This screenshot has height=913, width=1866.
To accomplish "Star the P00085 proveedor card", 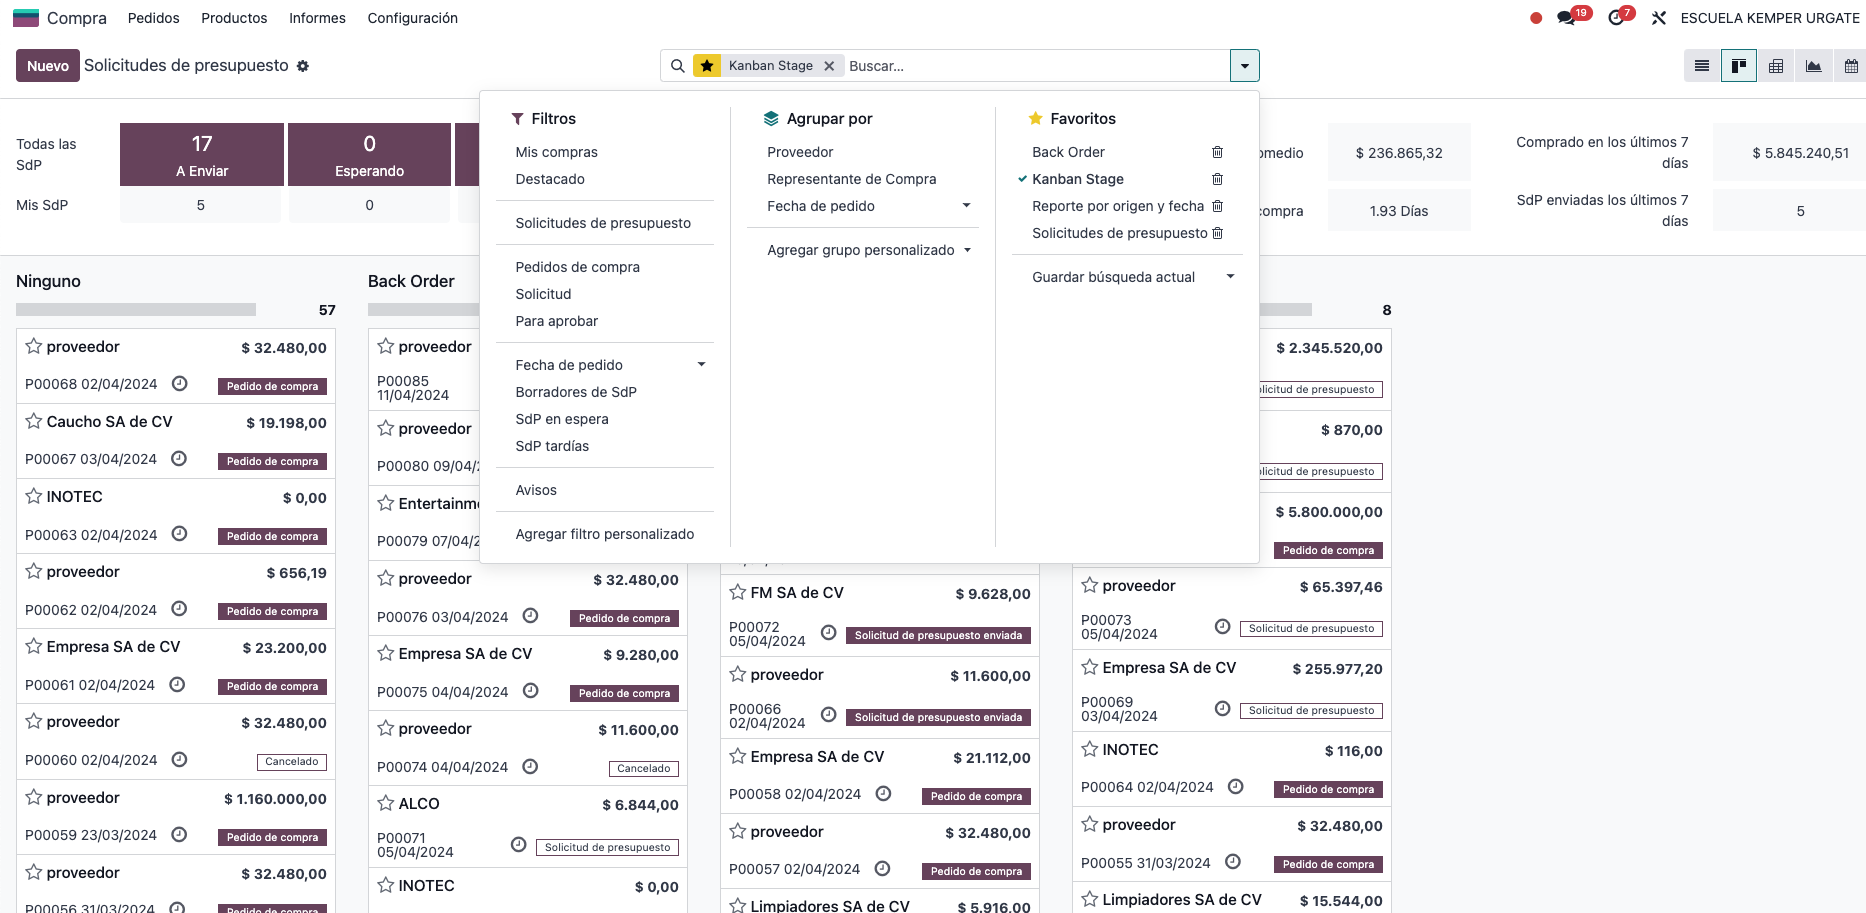I will coord(386,346).
